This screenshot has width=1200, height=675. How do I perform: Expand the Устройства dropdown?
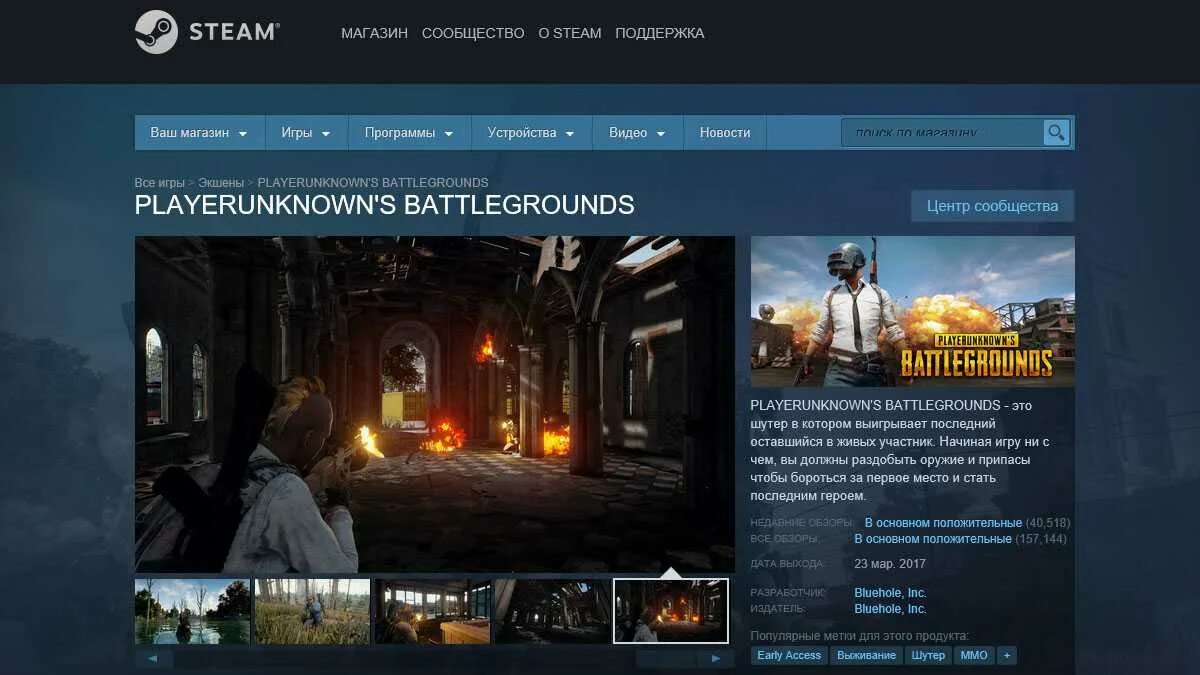pyautogui.click(x=531, y=132)
